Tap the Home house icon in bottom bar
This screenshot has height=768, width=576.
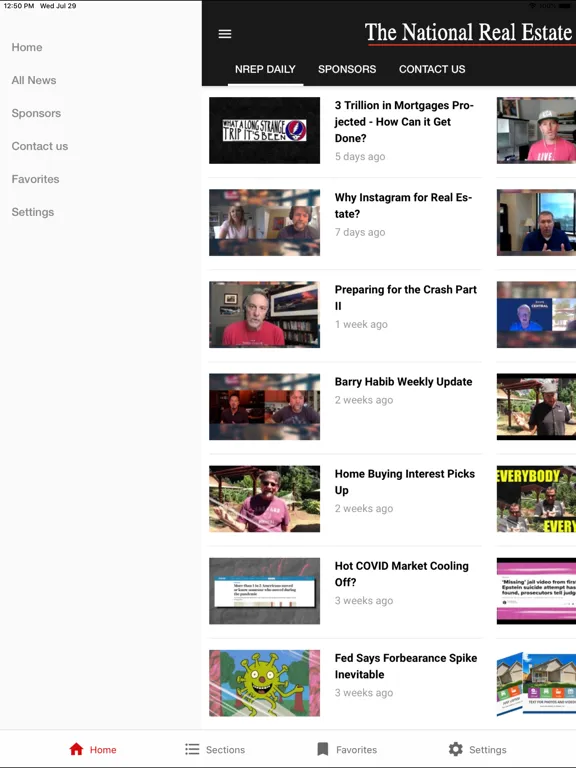coord(76,749)
